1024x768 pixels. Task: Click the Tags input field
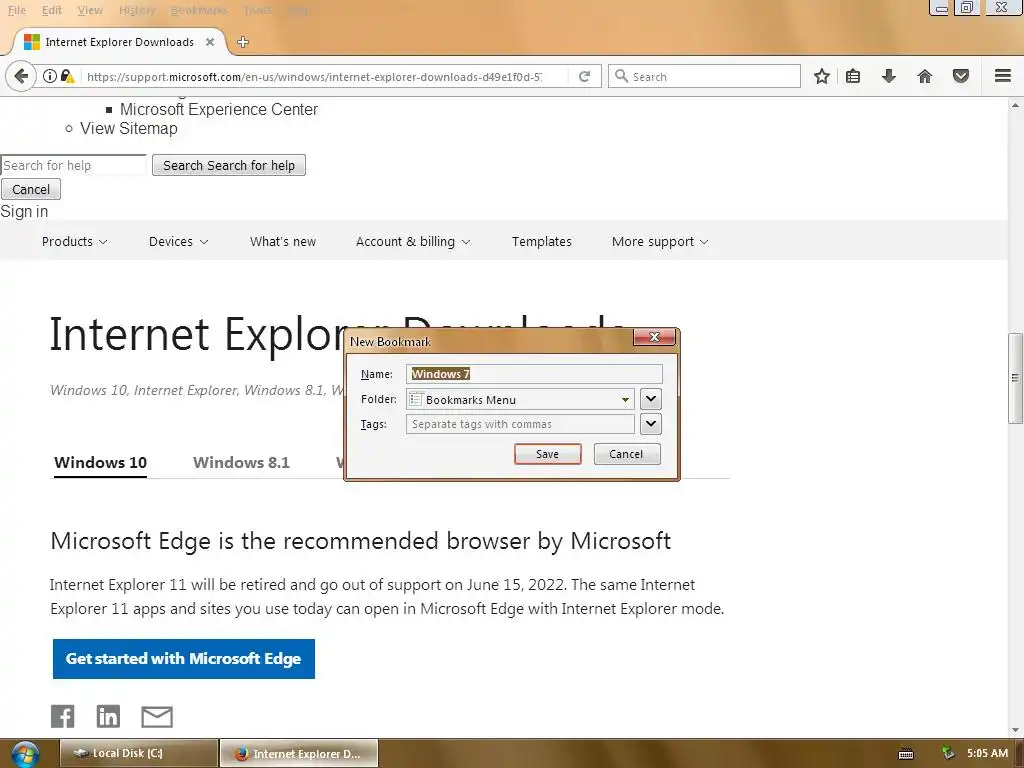pos(520,424)
